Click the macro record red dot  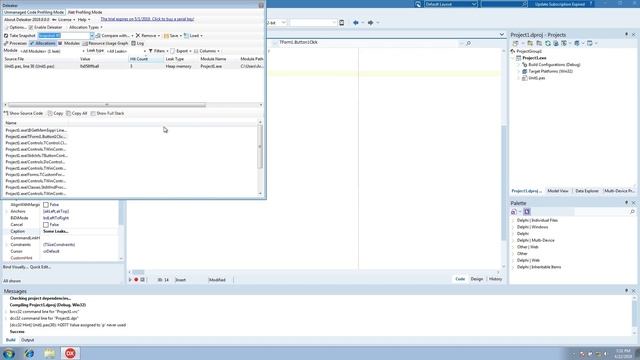[x=136, y=280]
